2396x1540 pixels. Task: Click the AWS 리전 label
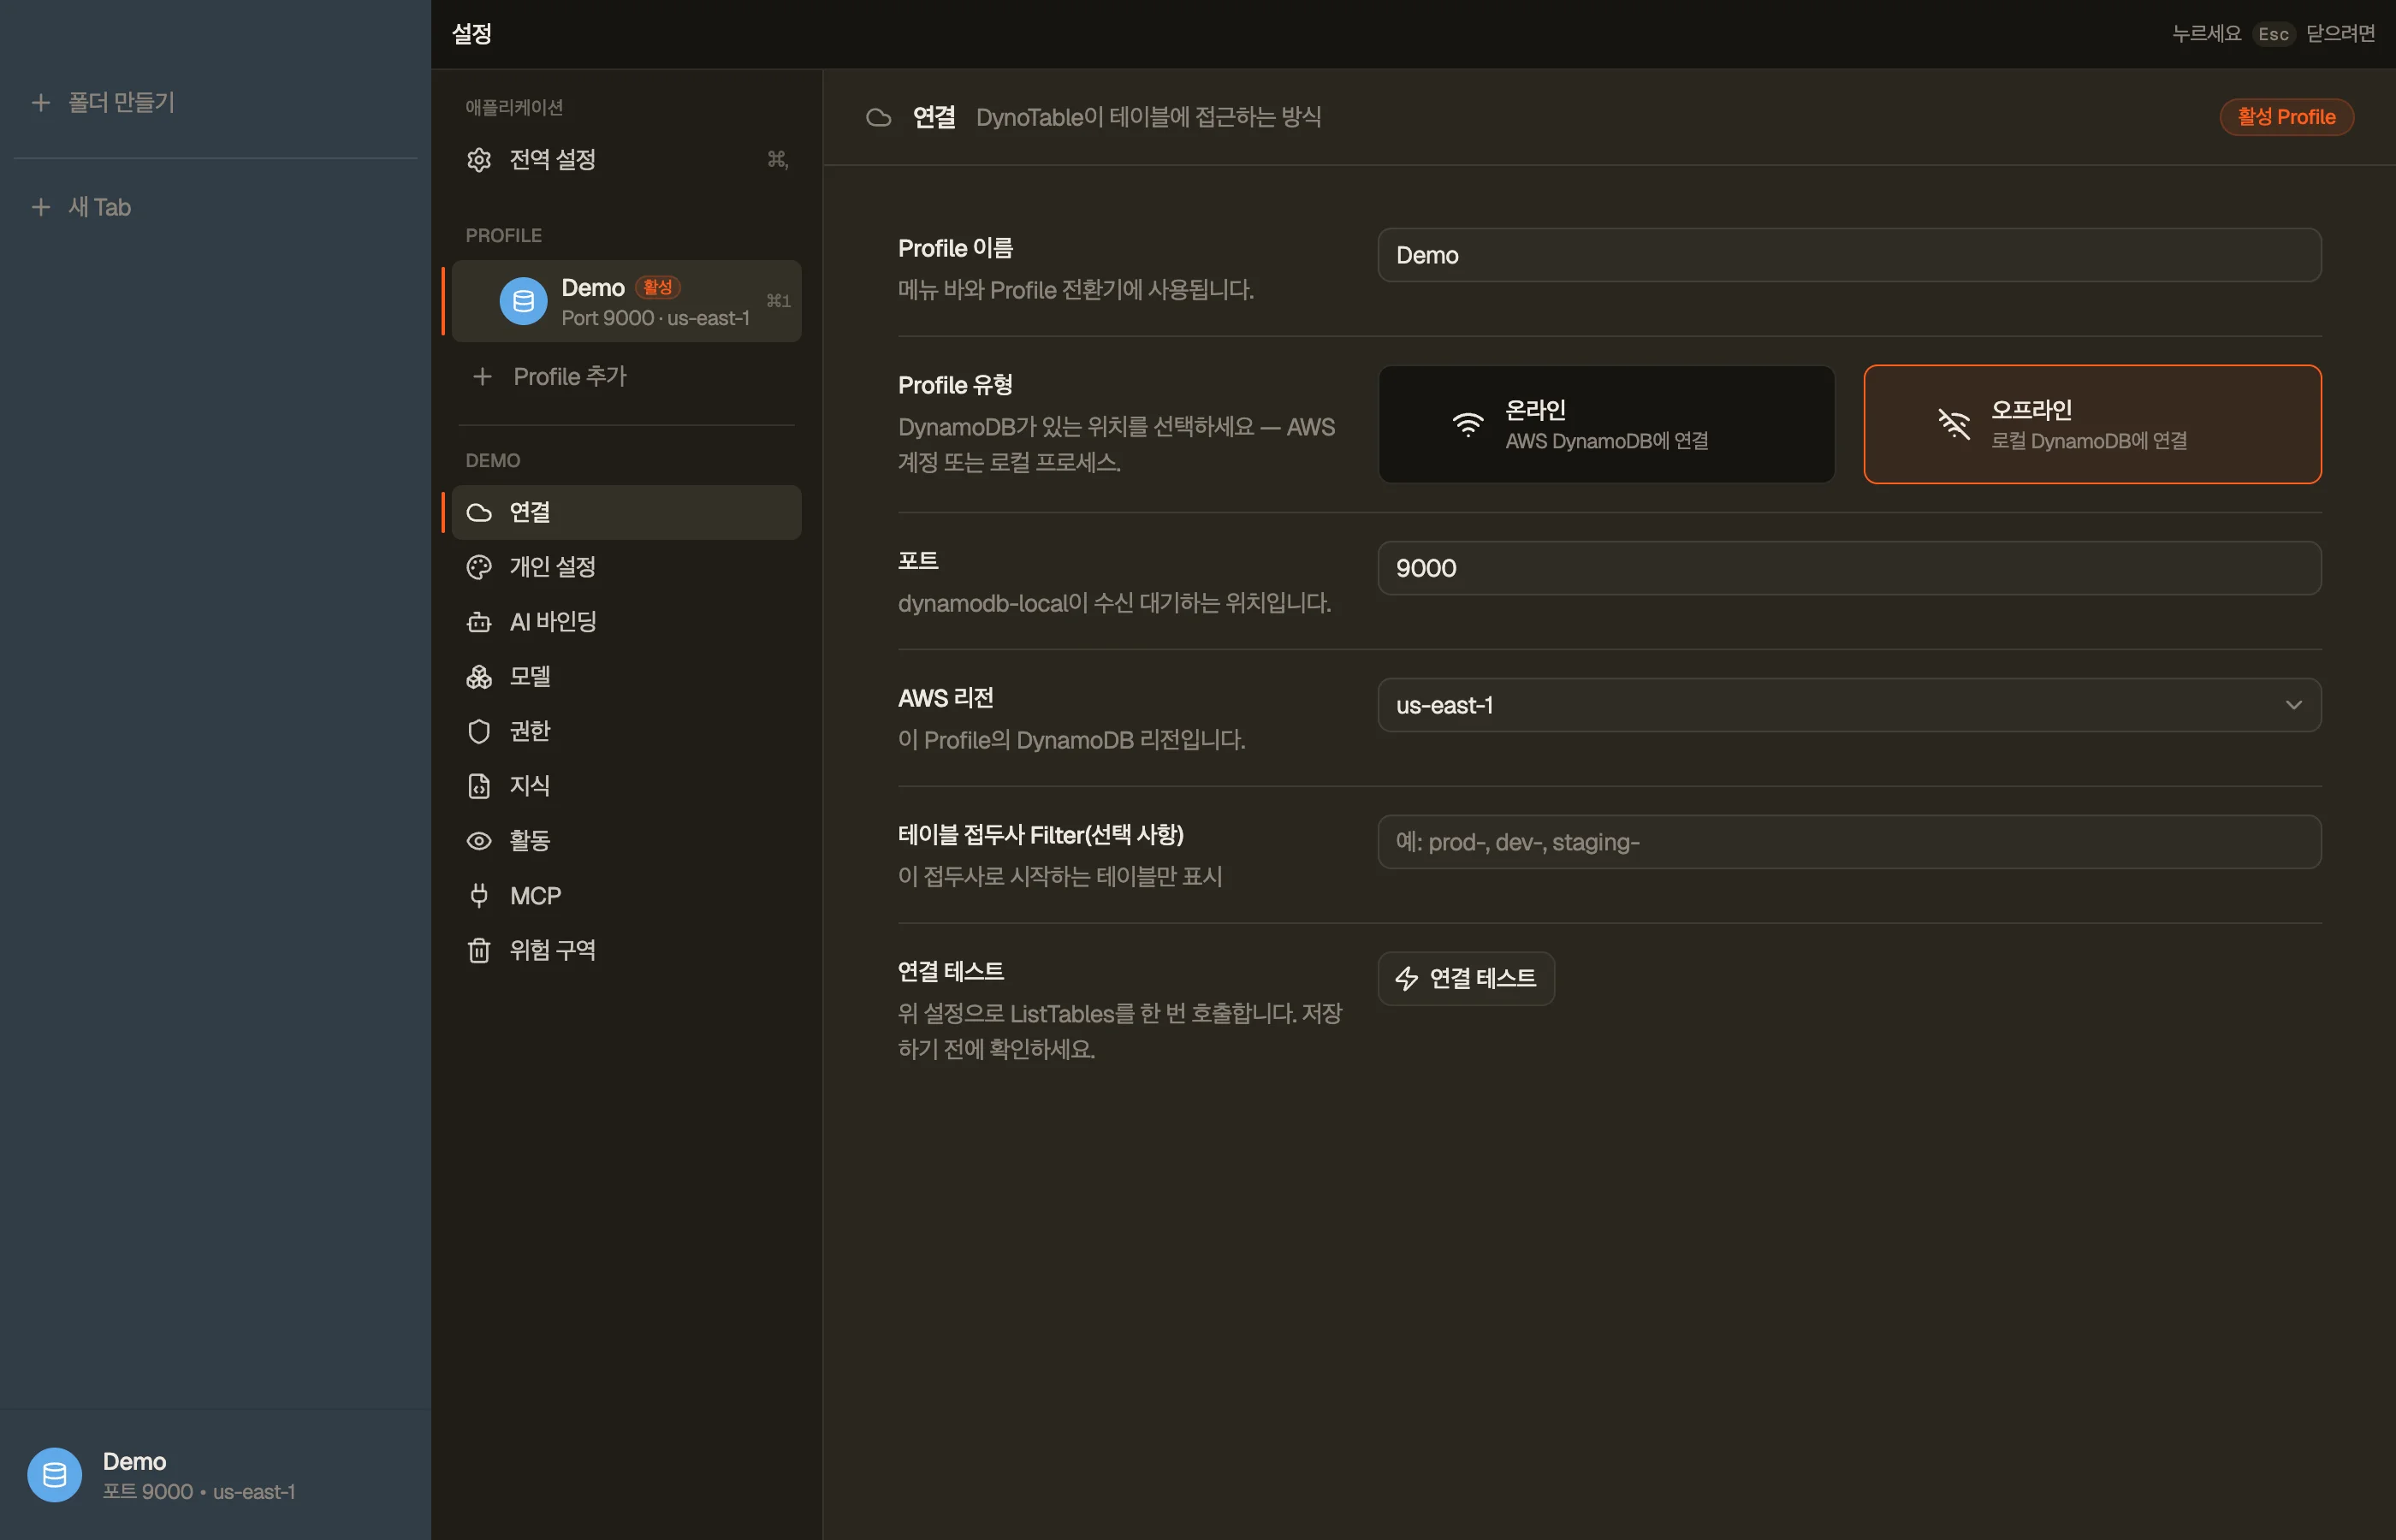946,698
